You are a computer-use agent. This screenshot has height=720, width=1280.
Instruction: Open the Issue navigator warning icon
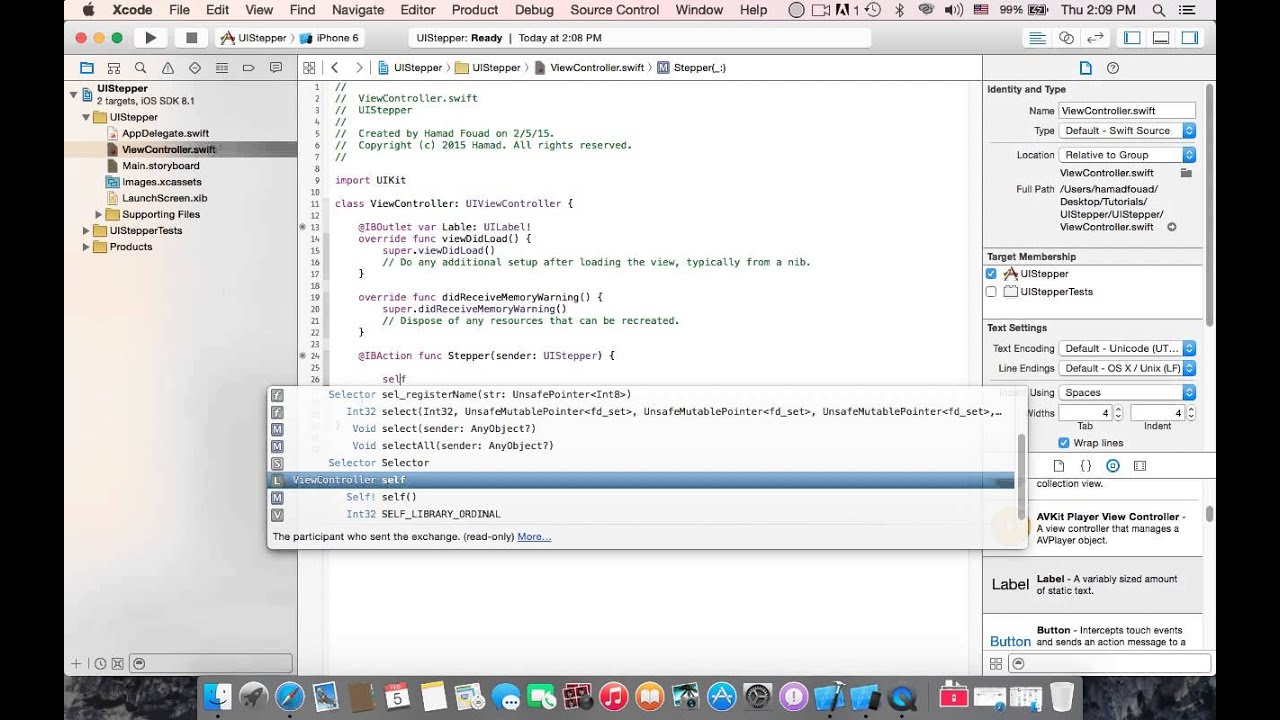click(167, 68)
